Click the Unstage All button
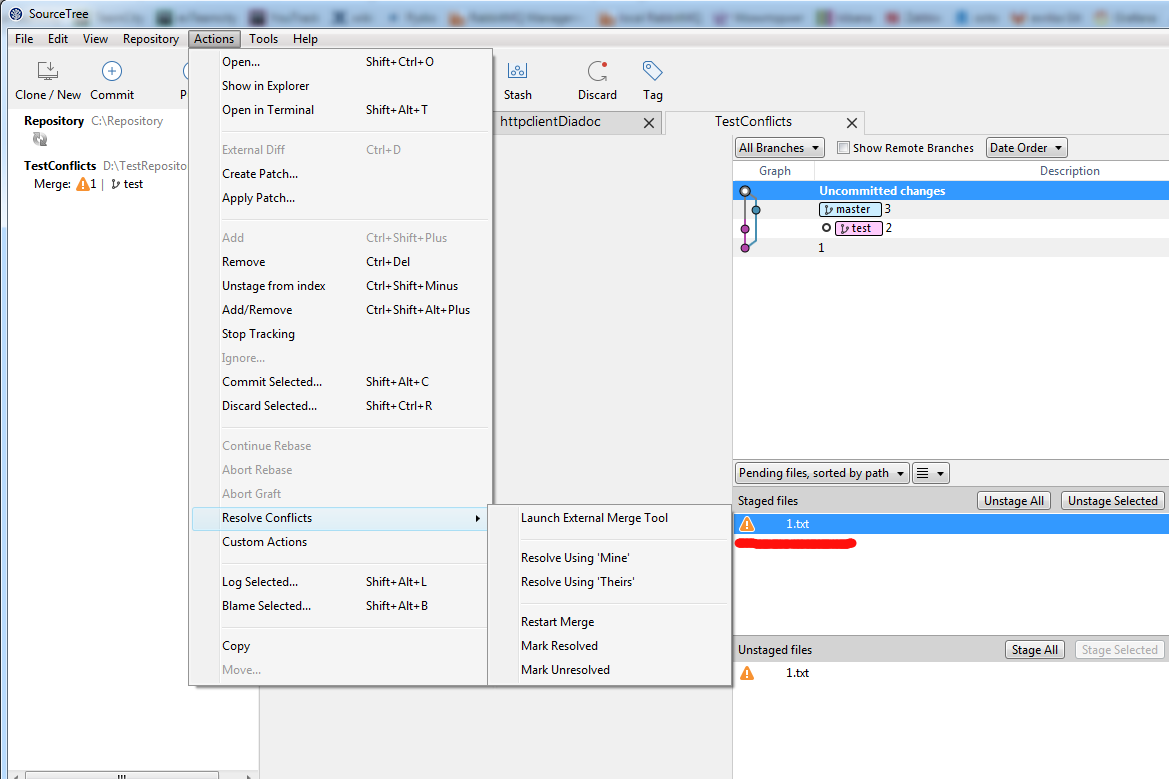The image size is (1169, 779). point(1013,501)
